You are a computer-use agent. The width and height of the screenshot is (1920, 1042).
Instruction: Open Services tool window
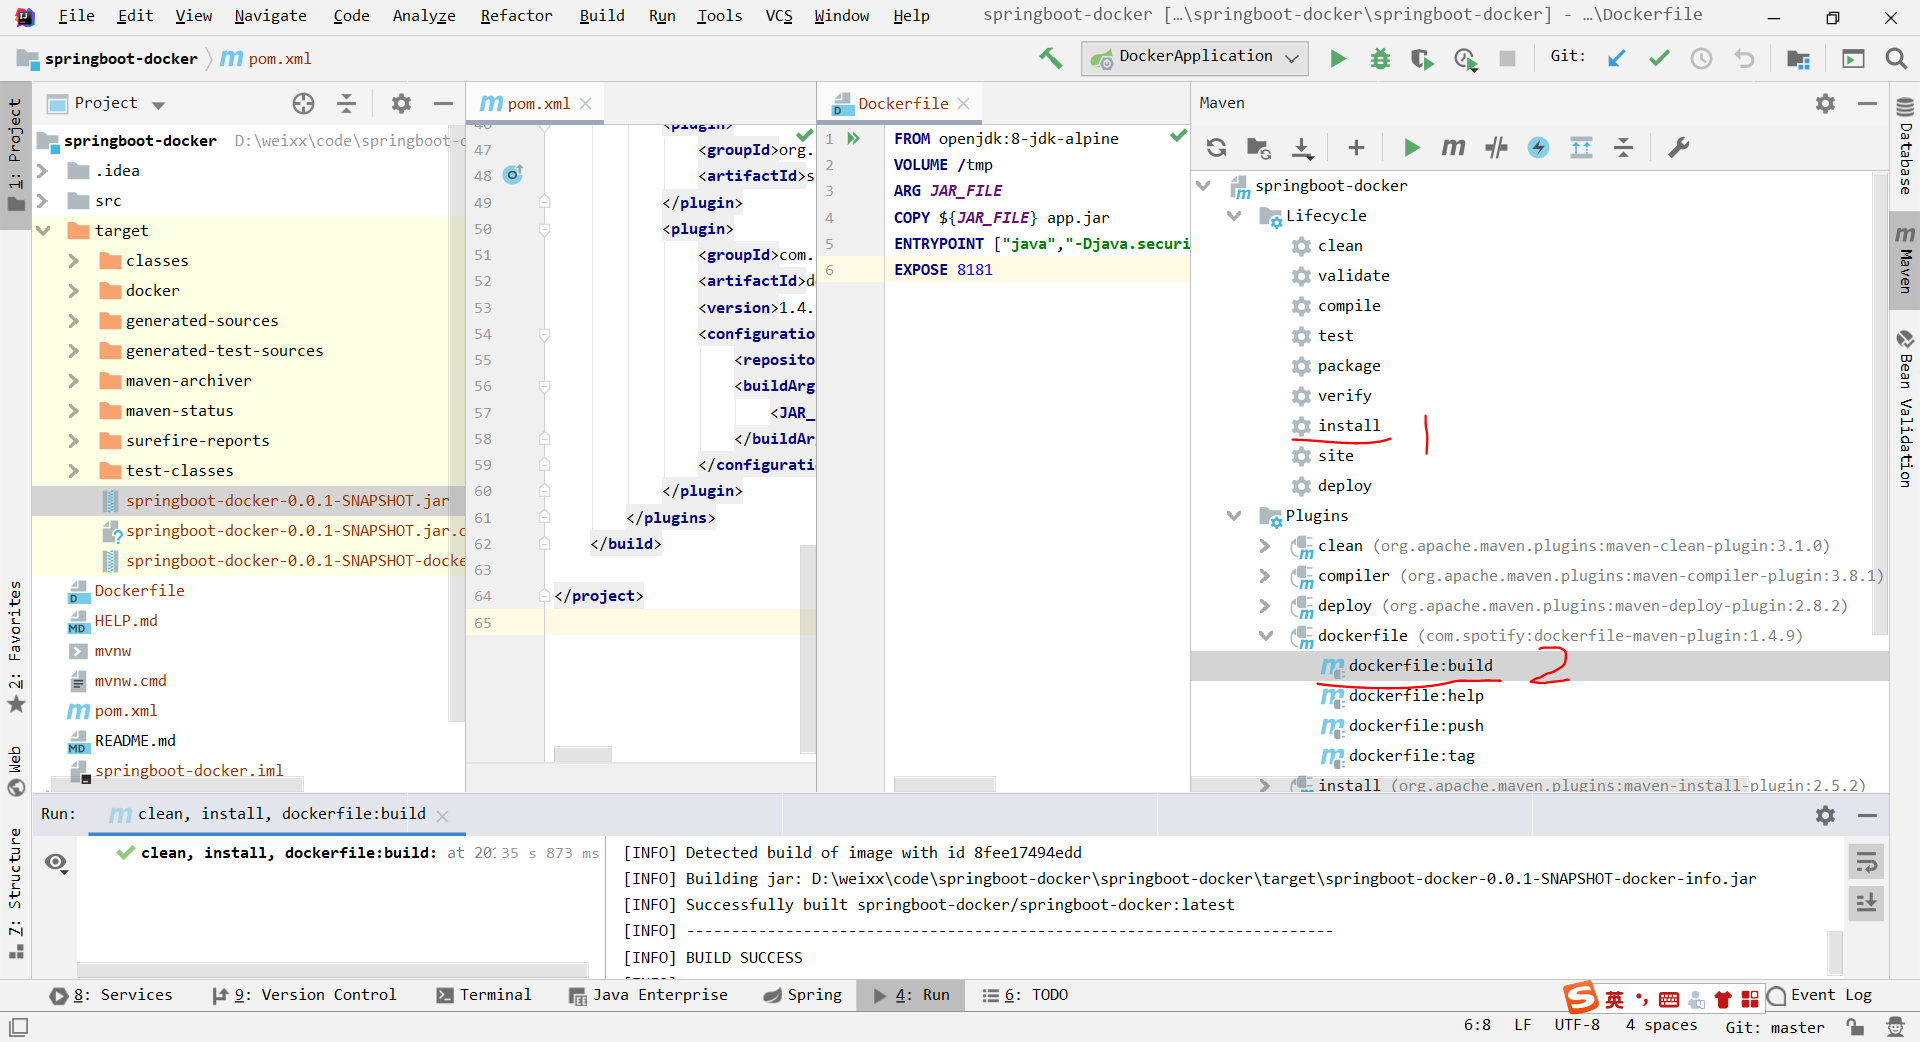(x=112, y=995)
